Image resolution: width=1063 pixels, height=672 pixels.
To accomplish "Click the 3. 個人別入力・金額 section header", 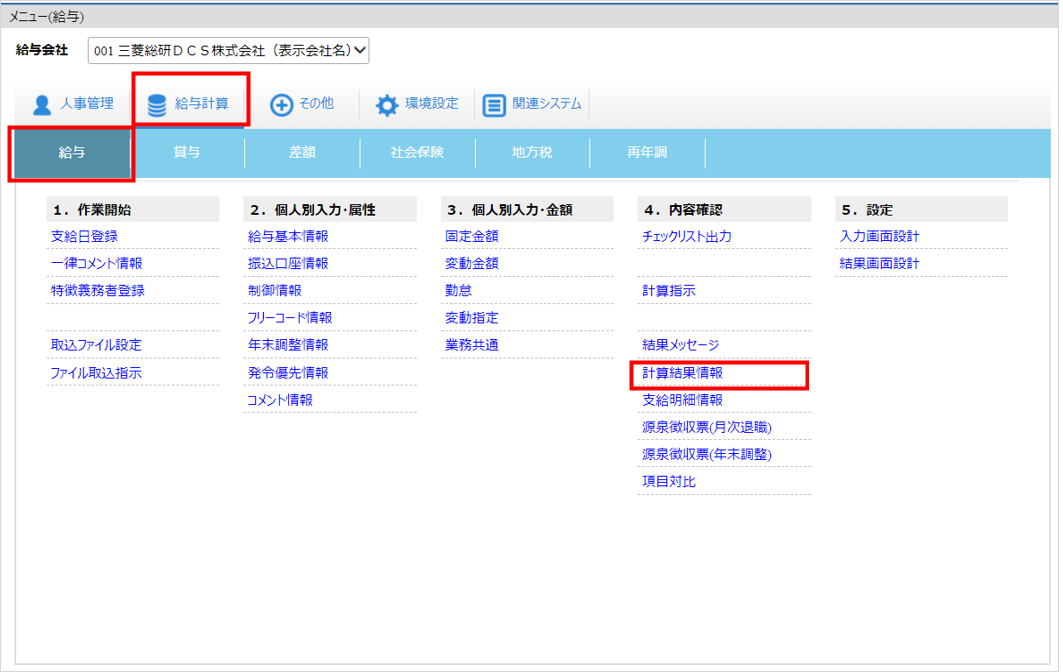I will coord(527,210).
